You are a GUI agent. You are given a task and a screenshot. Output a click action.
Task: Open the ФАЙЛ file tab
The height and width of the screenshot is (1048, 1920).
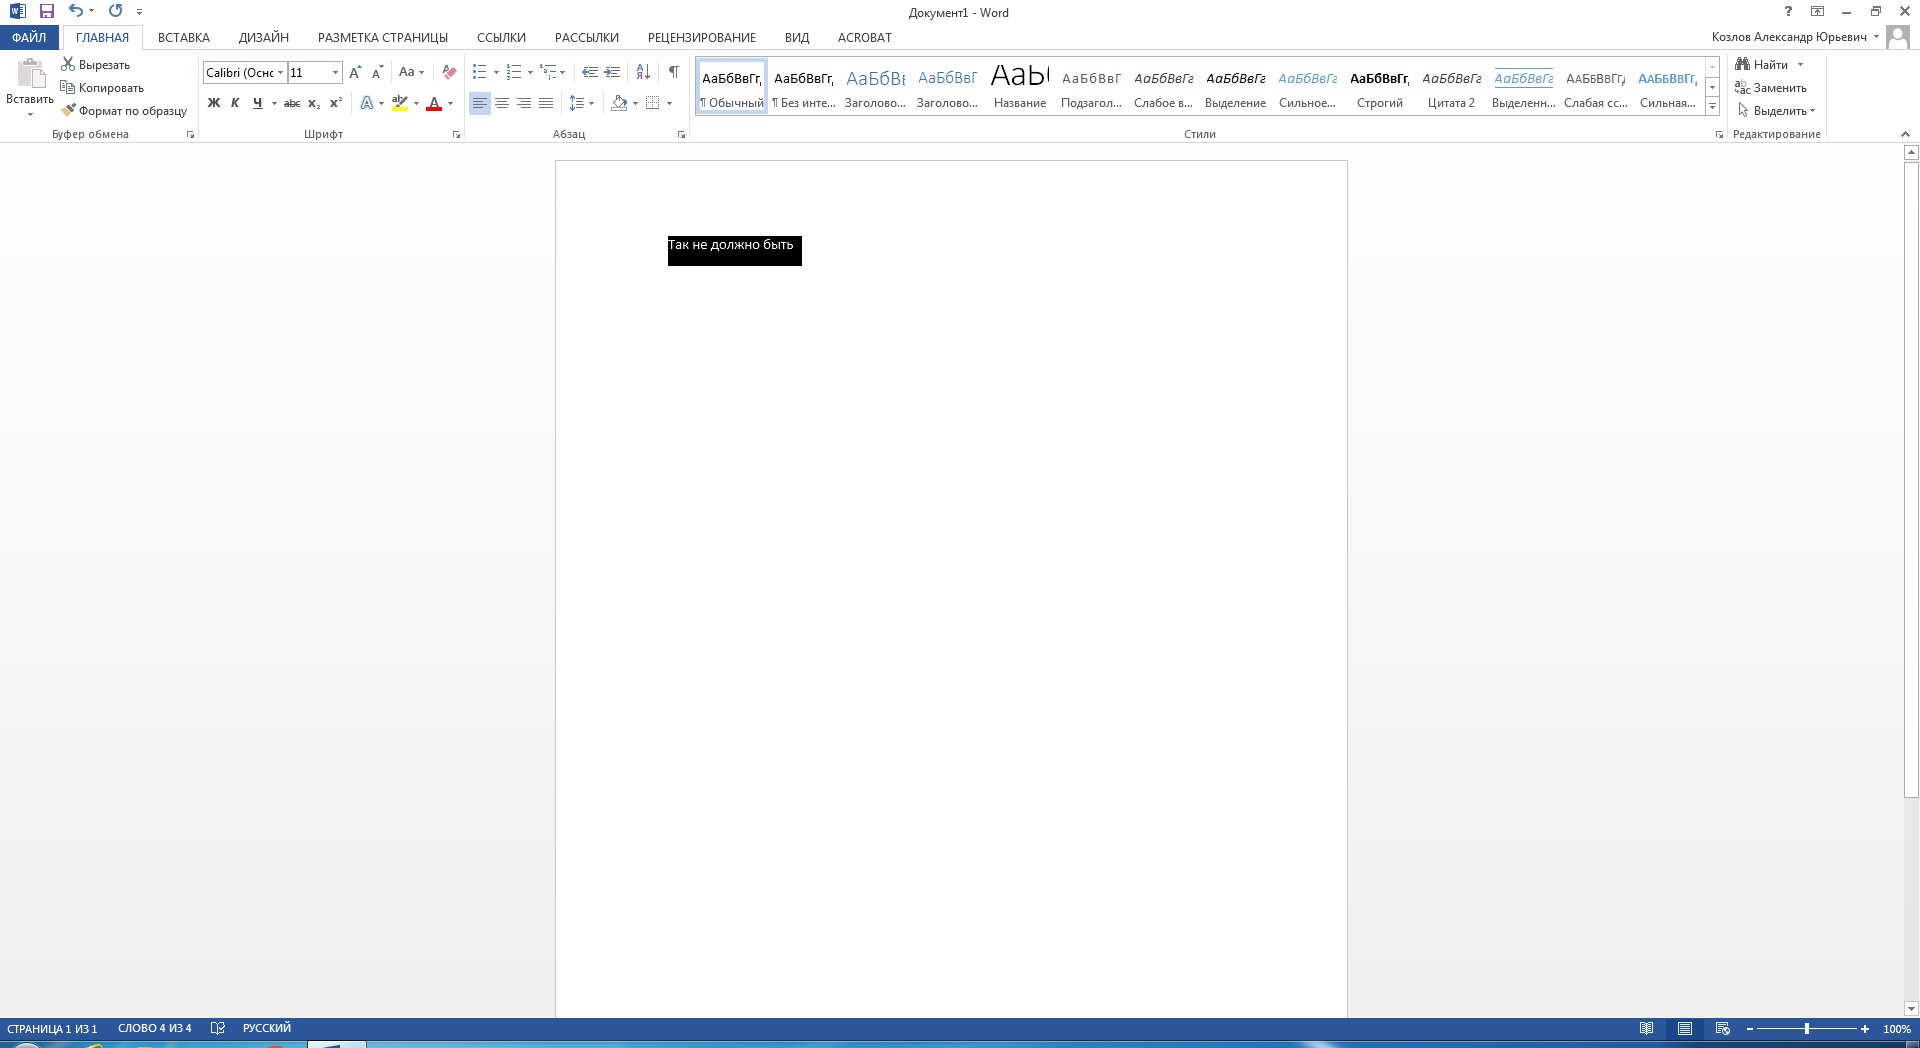point(29,37)
